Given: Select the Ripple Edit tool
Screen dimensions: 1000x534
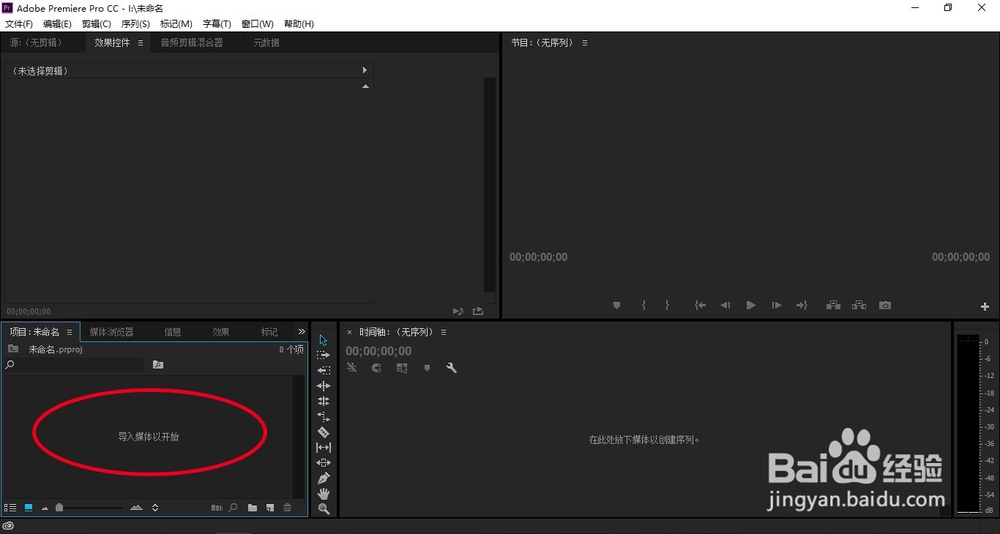Looking at the screenshot, I should (323, 386).
